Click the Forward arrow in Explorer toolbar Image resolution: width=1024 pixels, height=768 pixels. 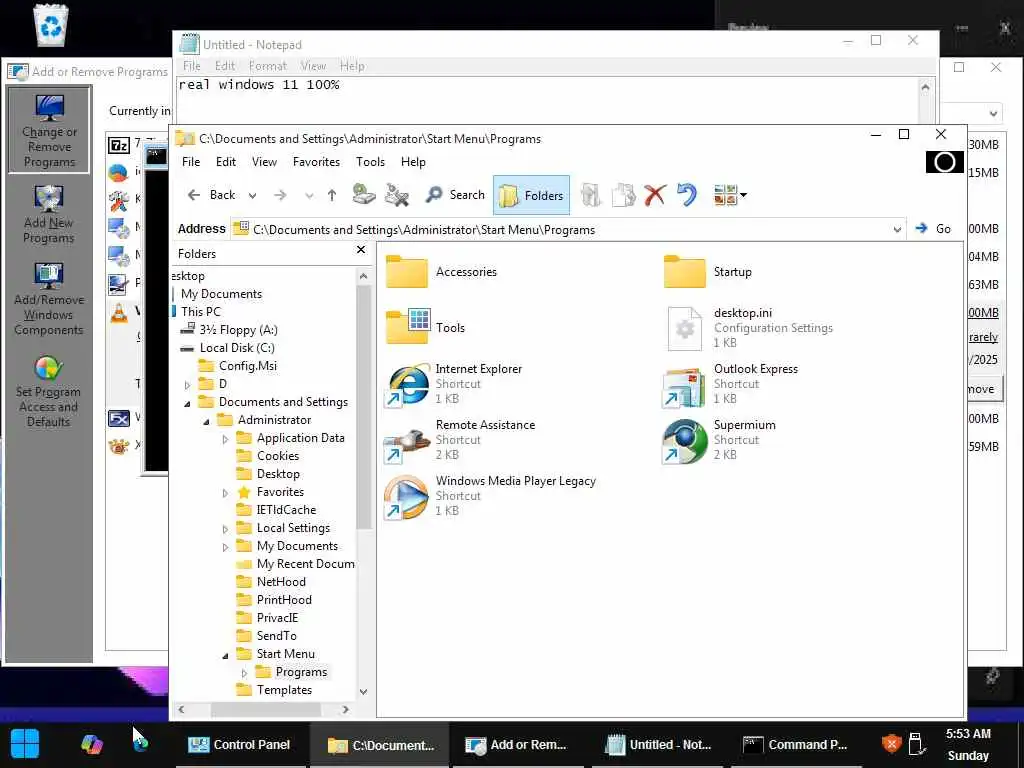(280, 195)
